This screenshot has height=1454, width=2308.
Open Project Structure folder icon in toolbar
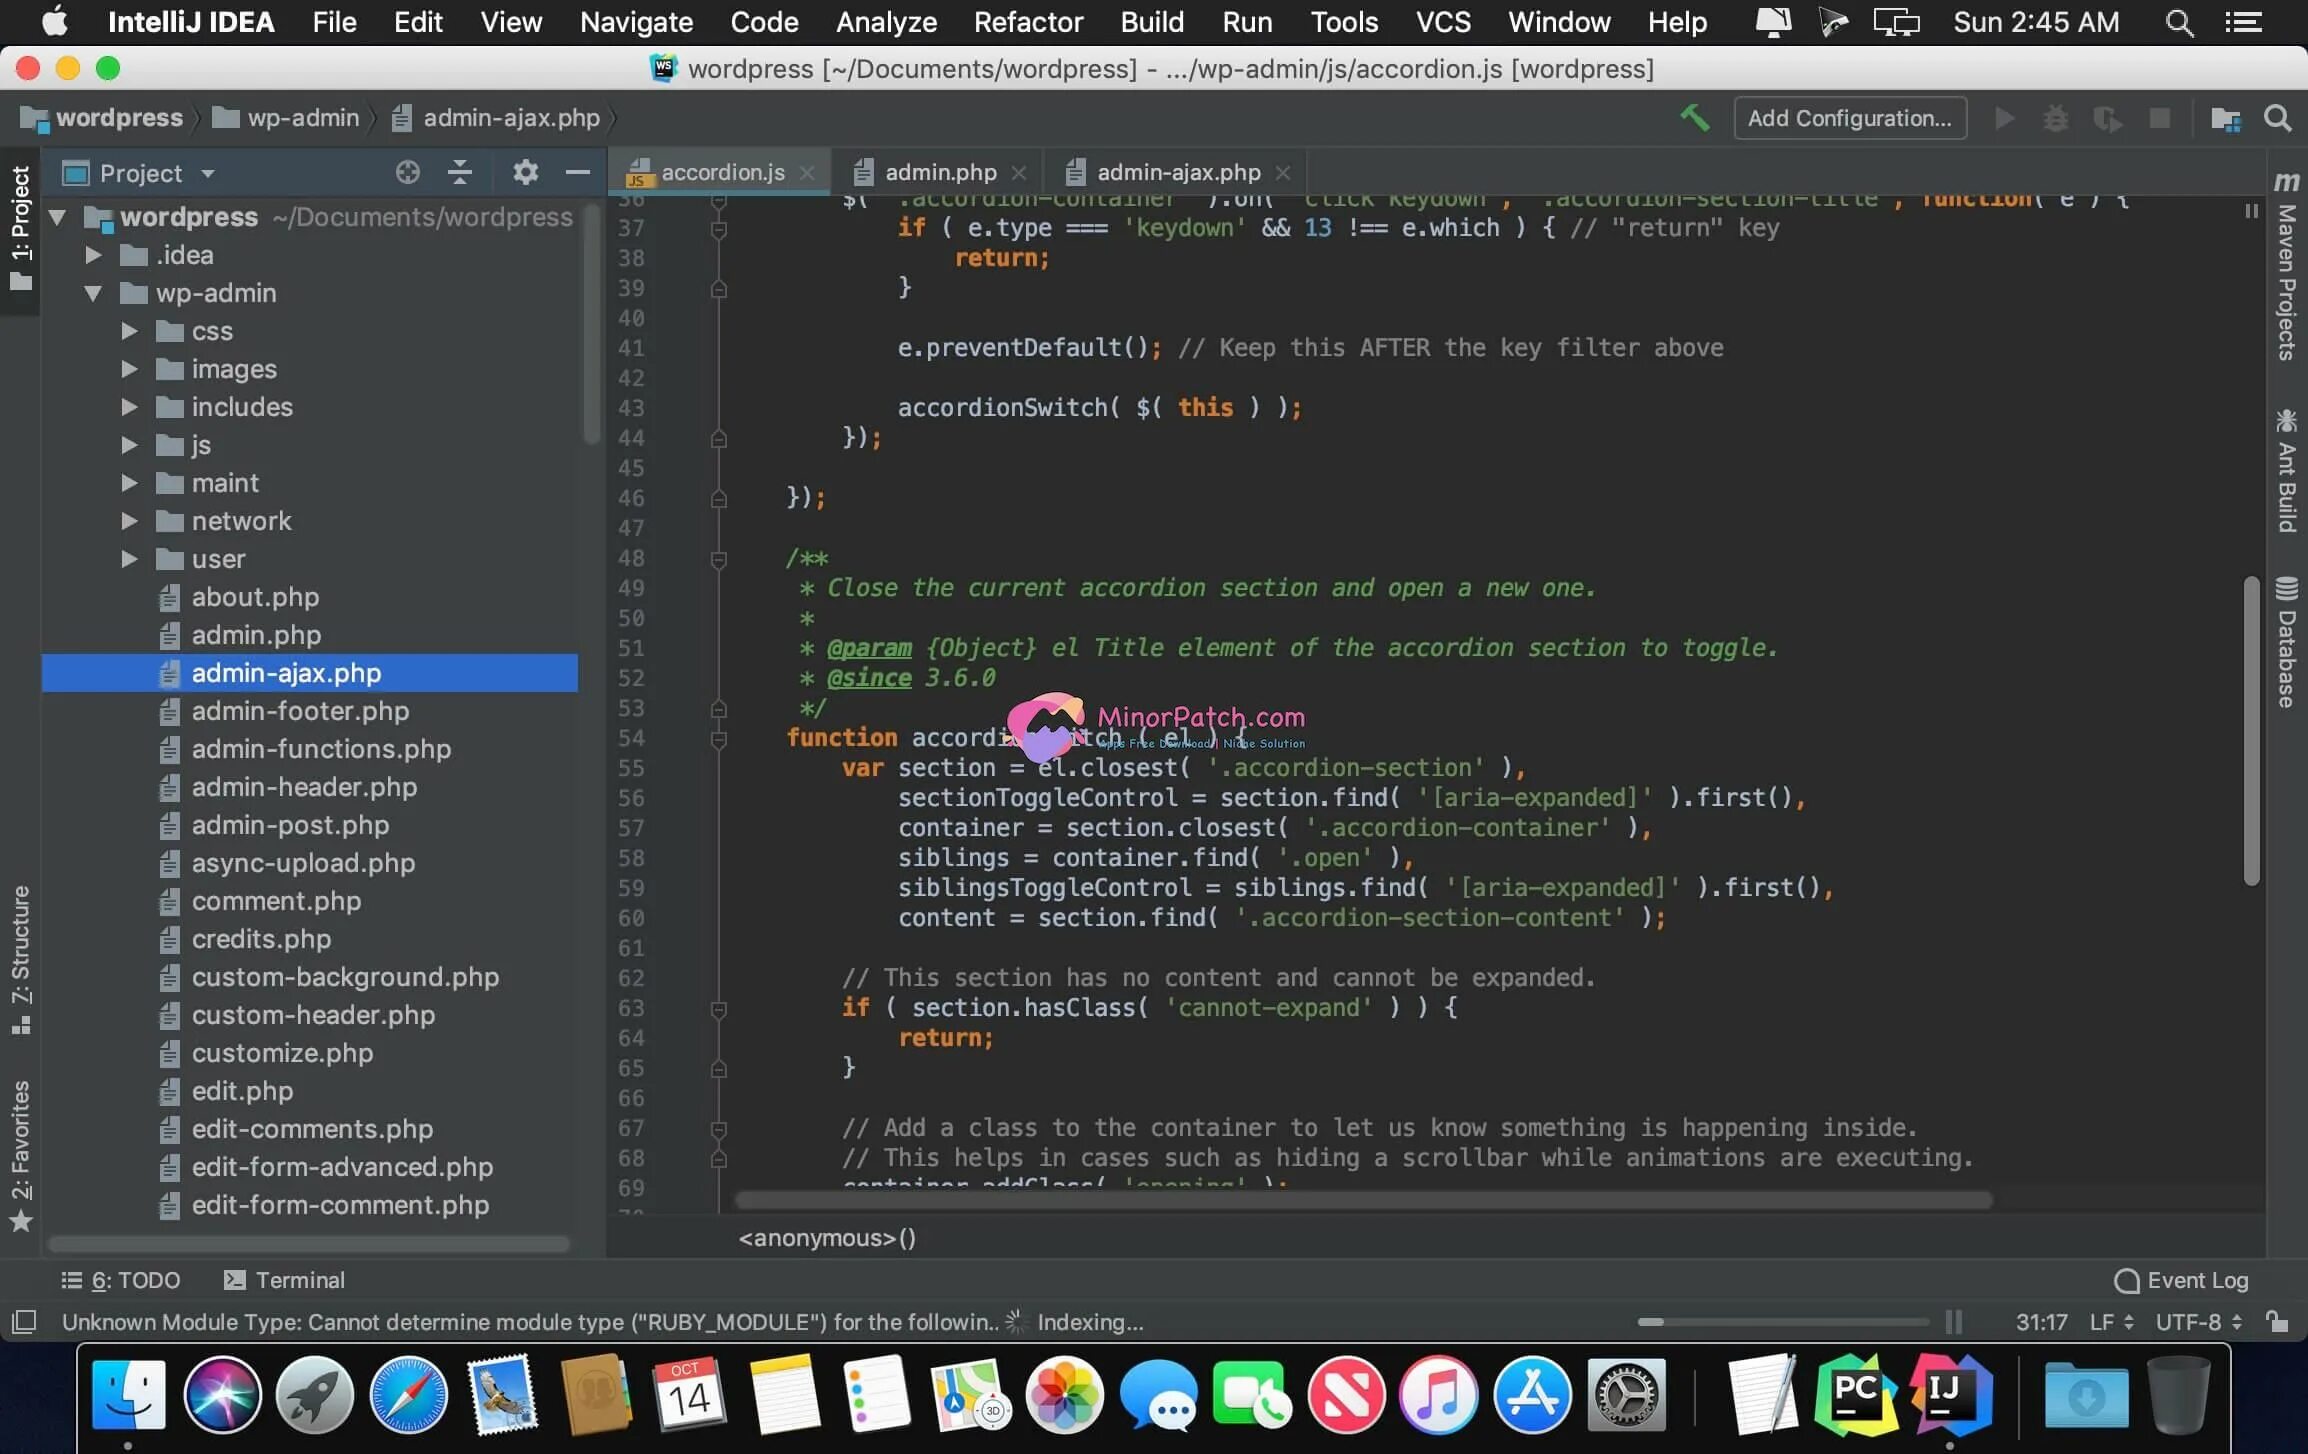click(x=2224, y=118)
